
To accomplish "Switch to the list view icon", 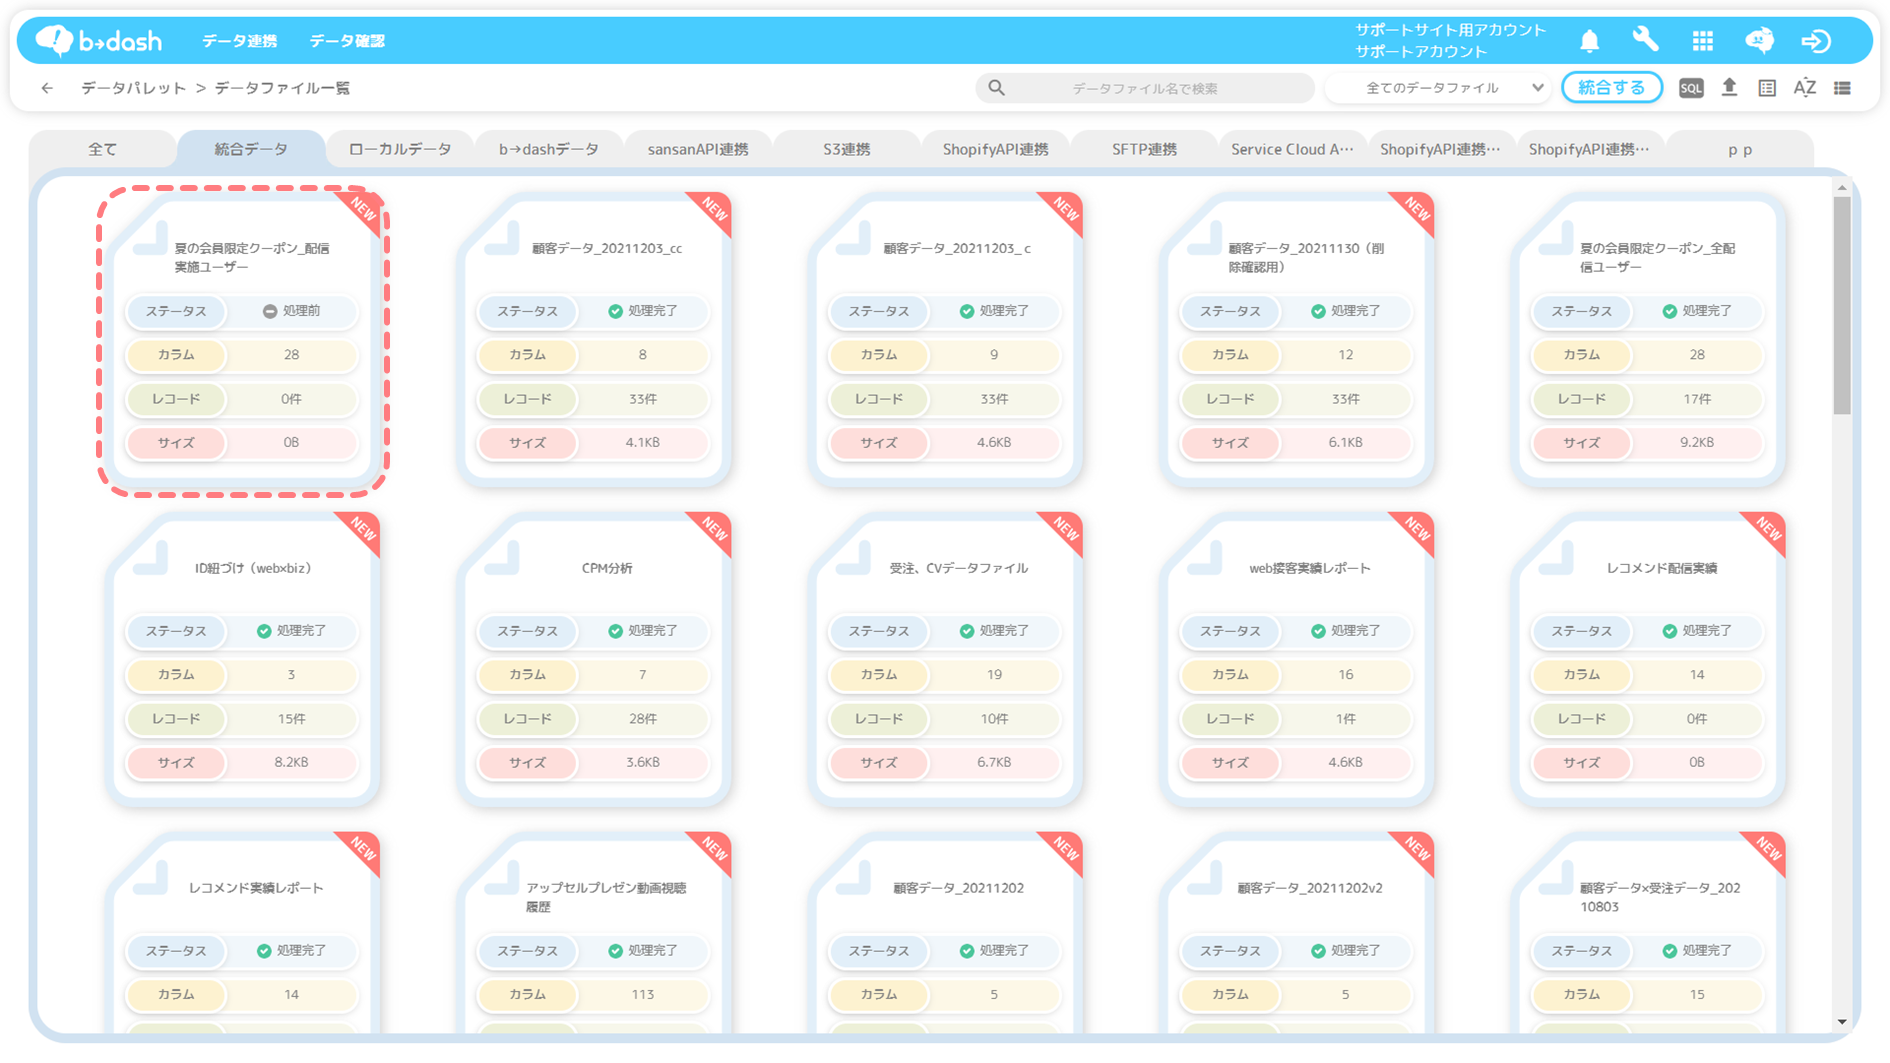I will 1842,88.
